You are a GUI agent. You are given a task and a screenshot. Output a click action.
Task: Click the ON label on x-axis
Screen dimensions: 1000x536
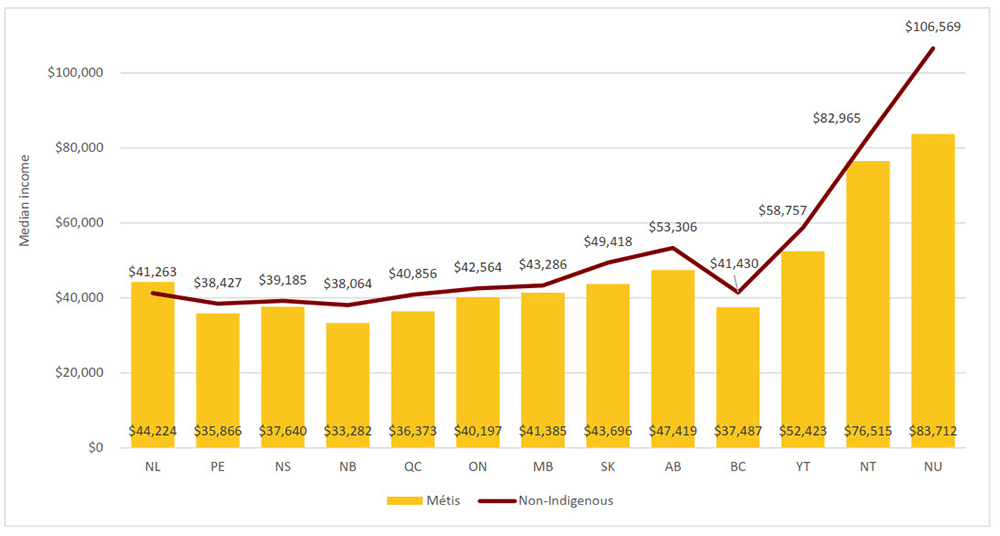click(477, 466)
